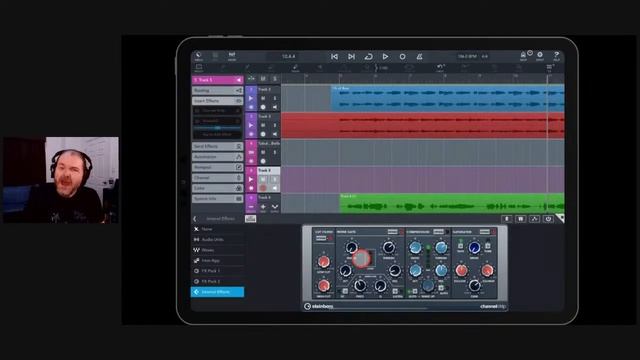Expand the Channel inspector section
This screenshot has height=360, width=640.
[218, 178]
